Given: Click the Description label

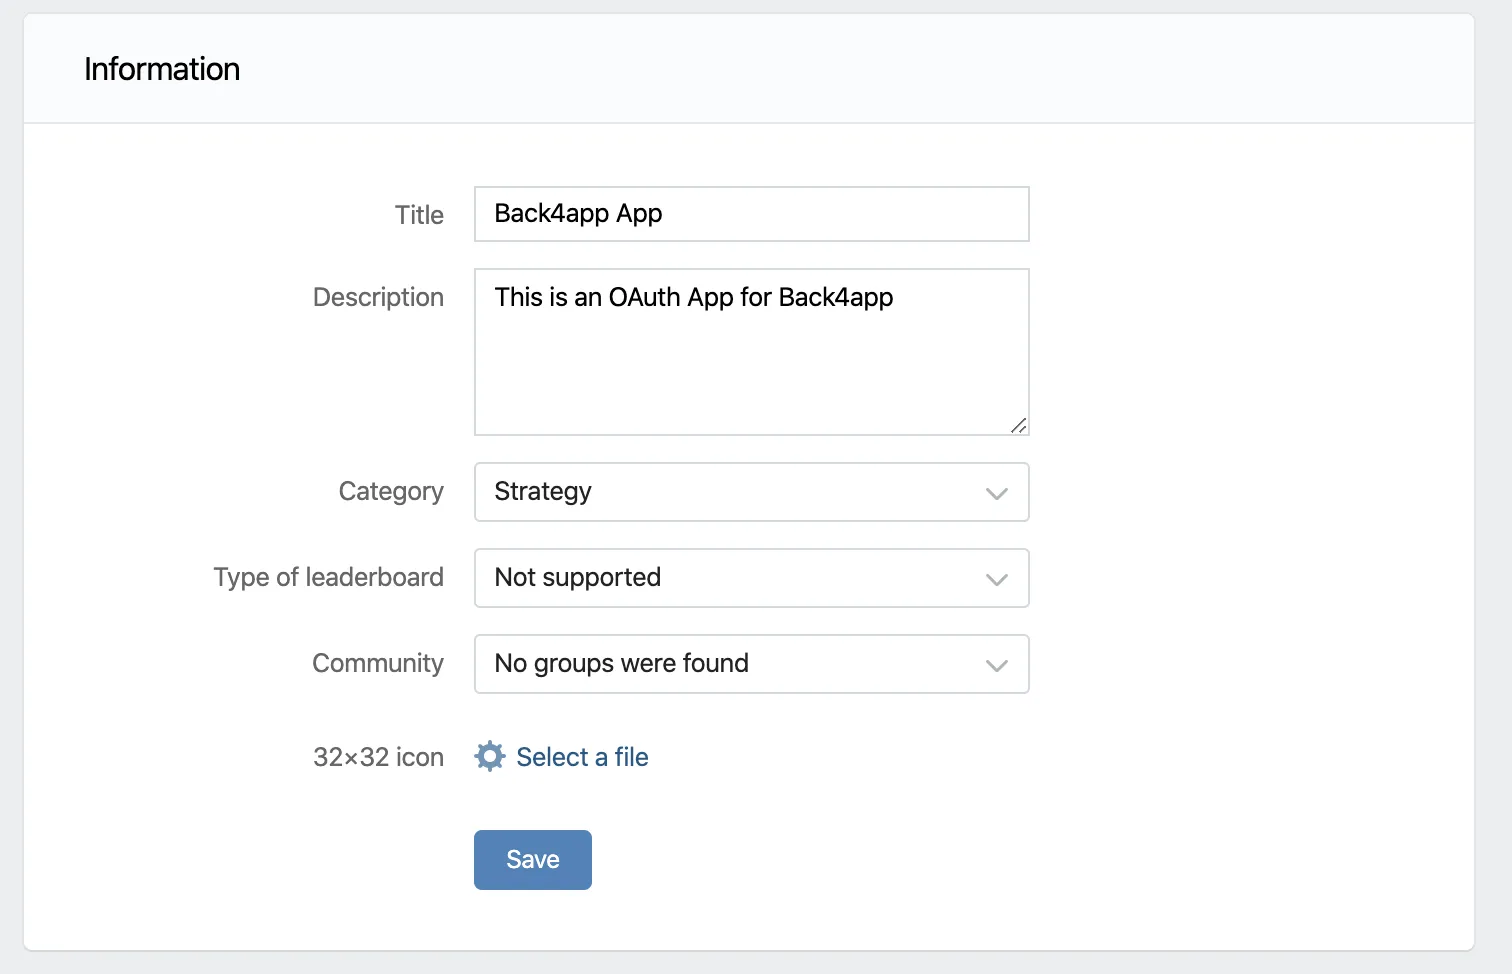Looking at the screenshot, I should coord(378,297).
